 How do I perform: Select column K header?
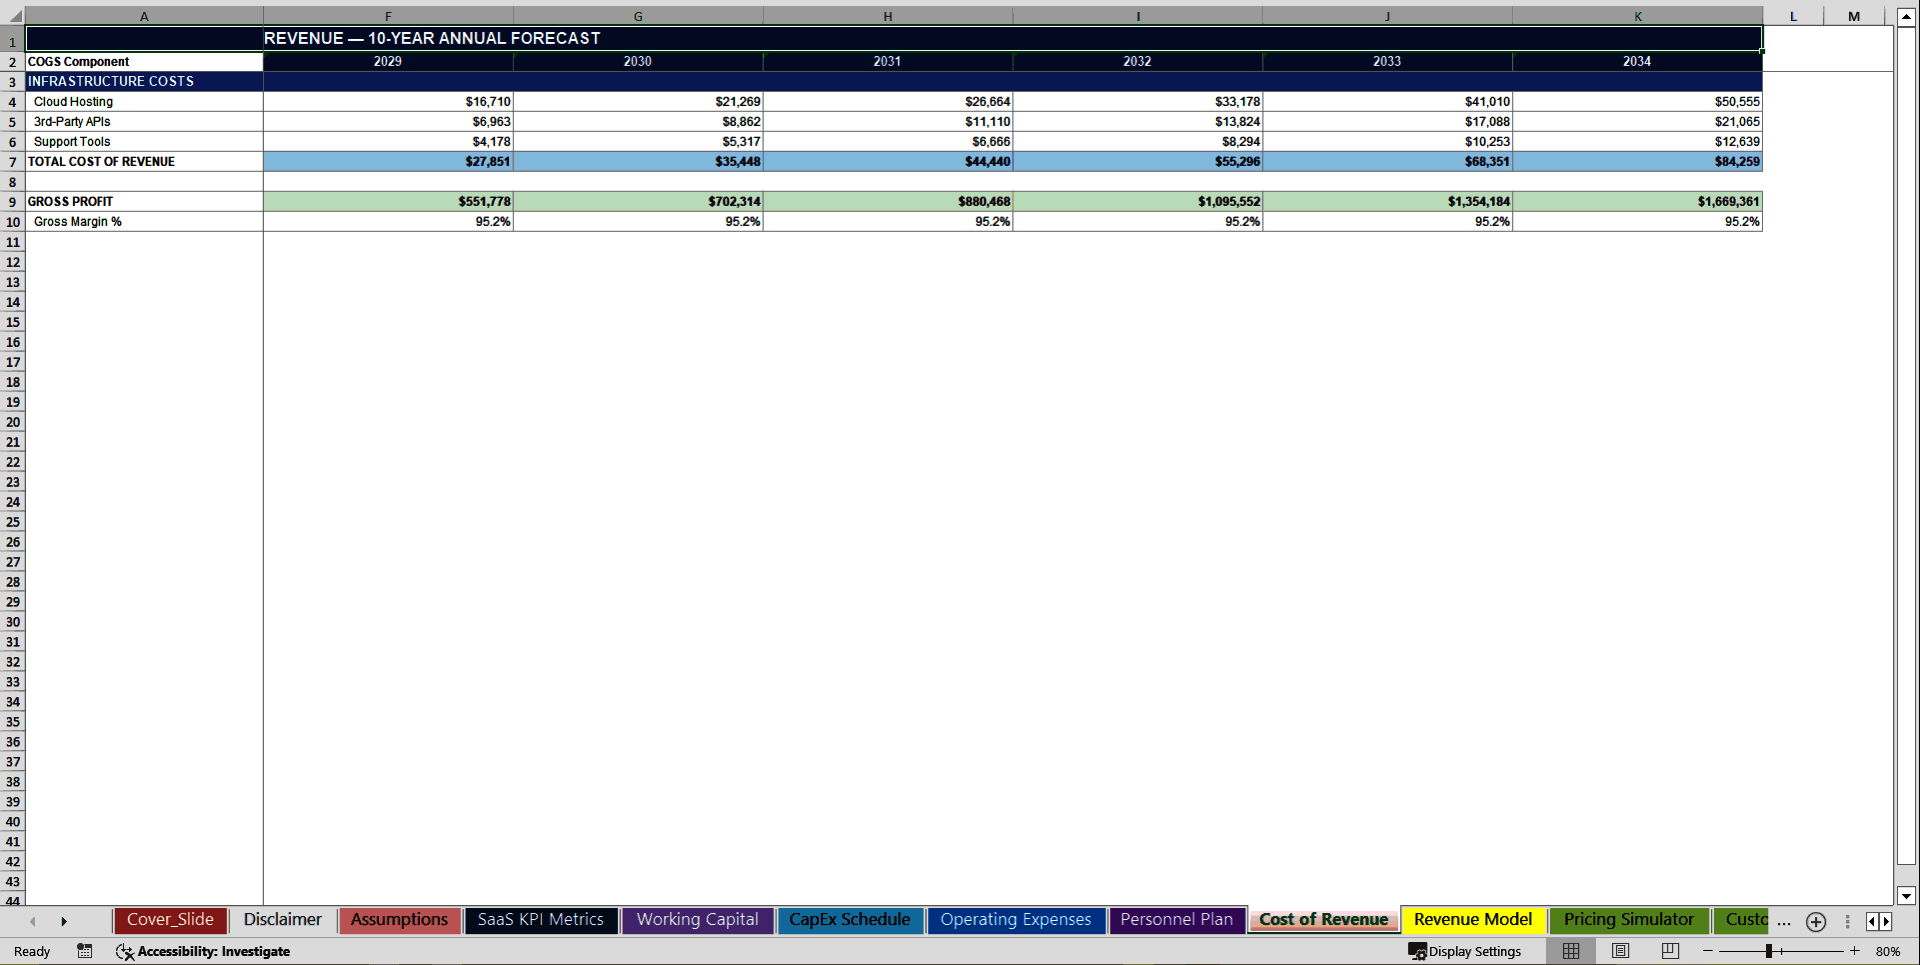tap(1637, 16)
